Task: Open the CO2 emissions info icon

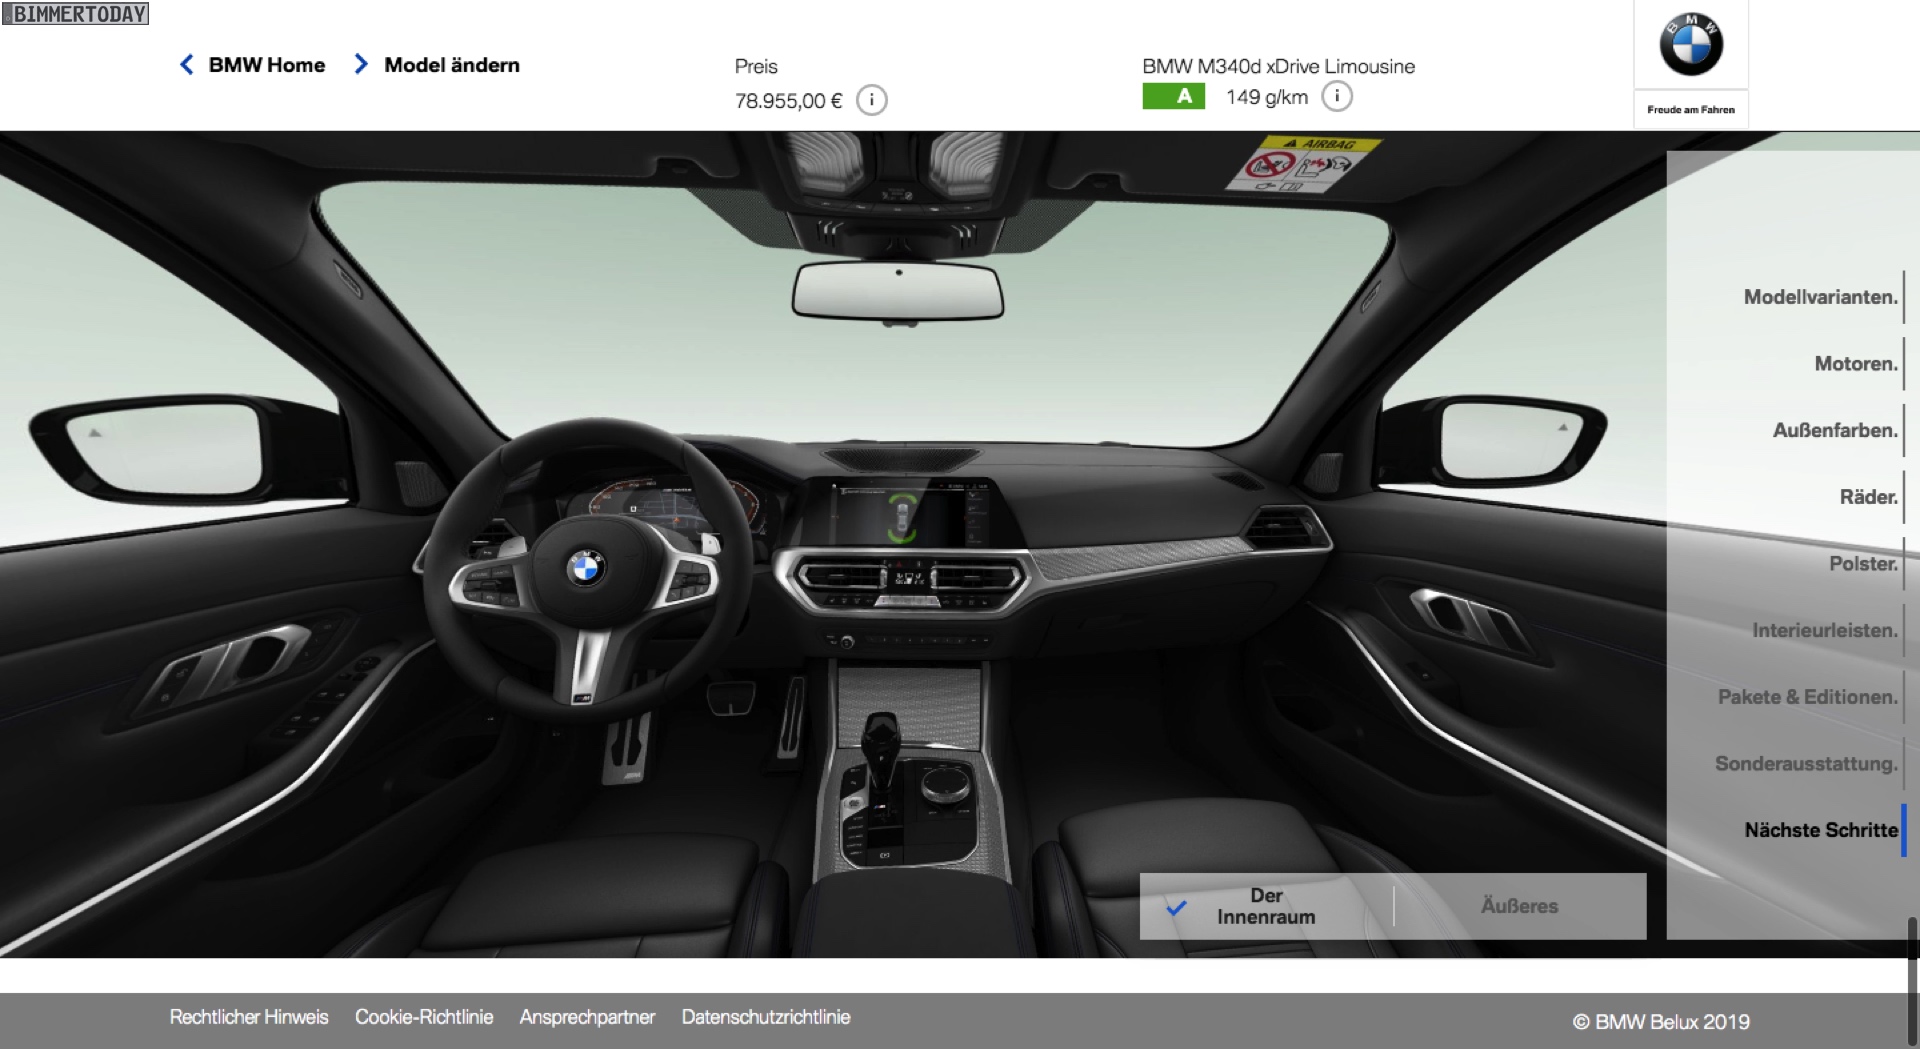Action: pyautogui.click(x=1337, y=97)
